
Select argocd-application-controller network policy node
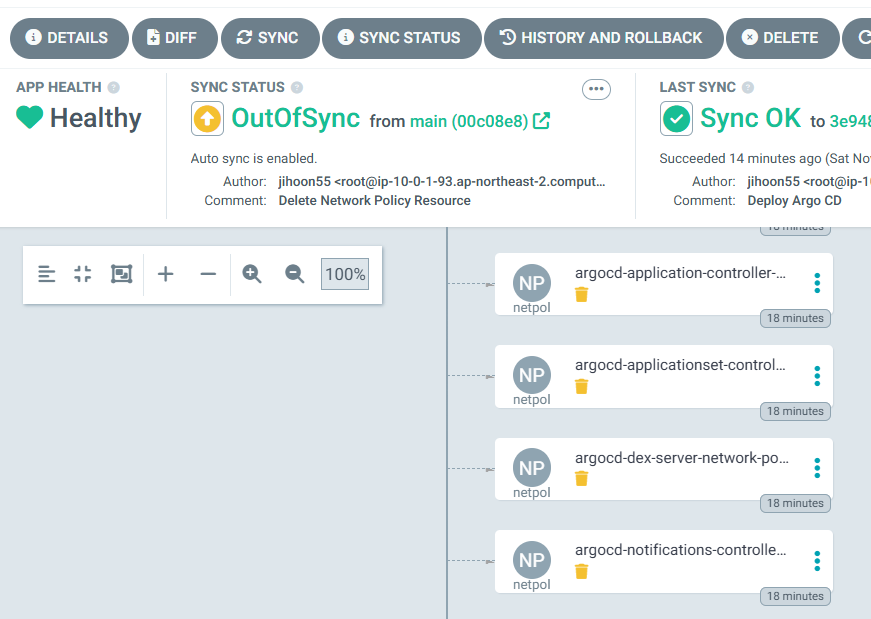pos(664,284)
